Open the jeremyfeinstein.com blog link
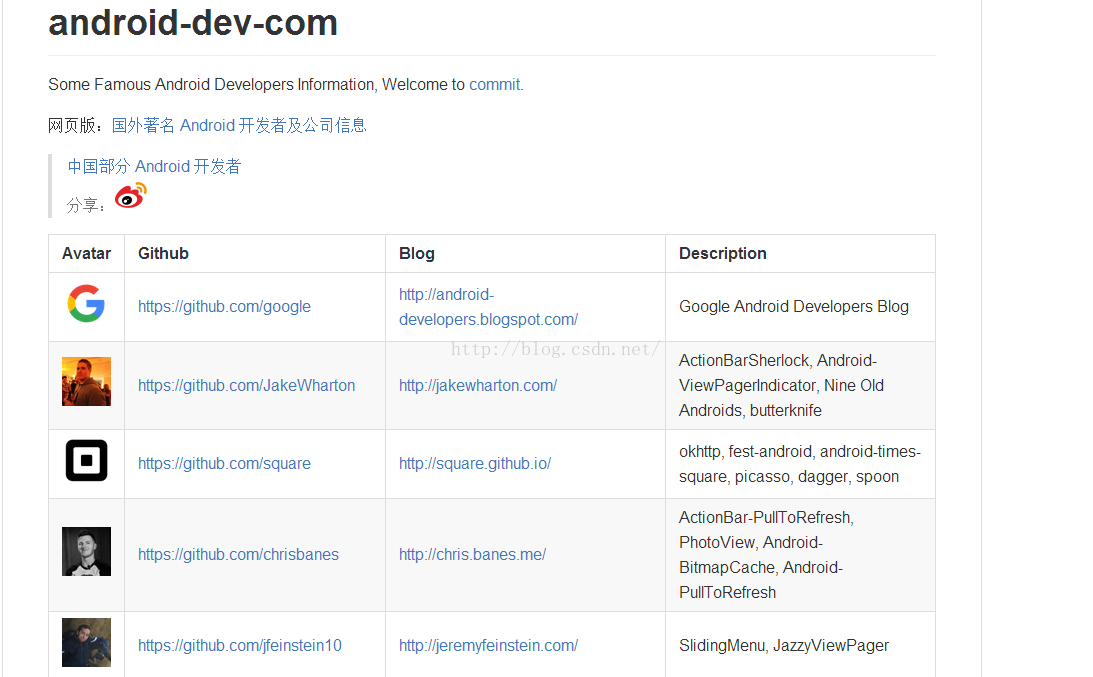The image size is (1093, 677). pyautogui.click(x=489, y=646)
